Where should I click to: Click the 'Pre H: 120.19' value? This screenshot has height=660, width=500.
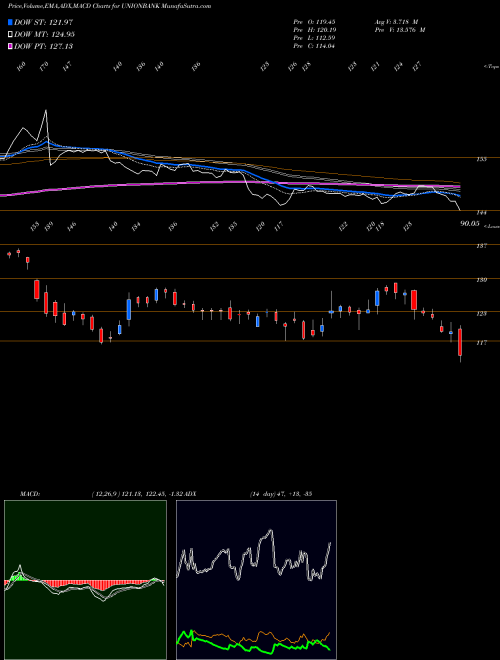tap(314, 30)
